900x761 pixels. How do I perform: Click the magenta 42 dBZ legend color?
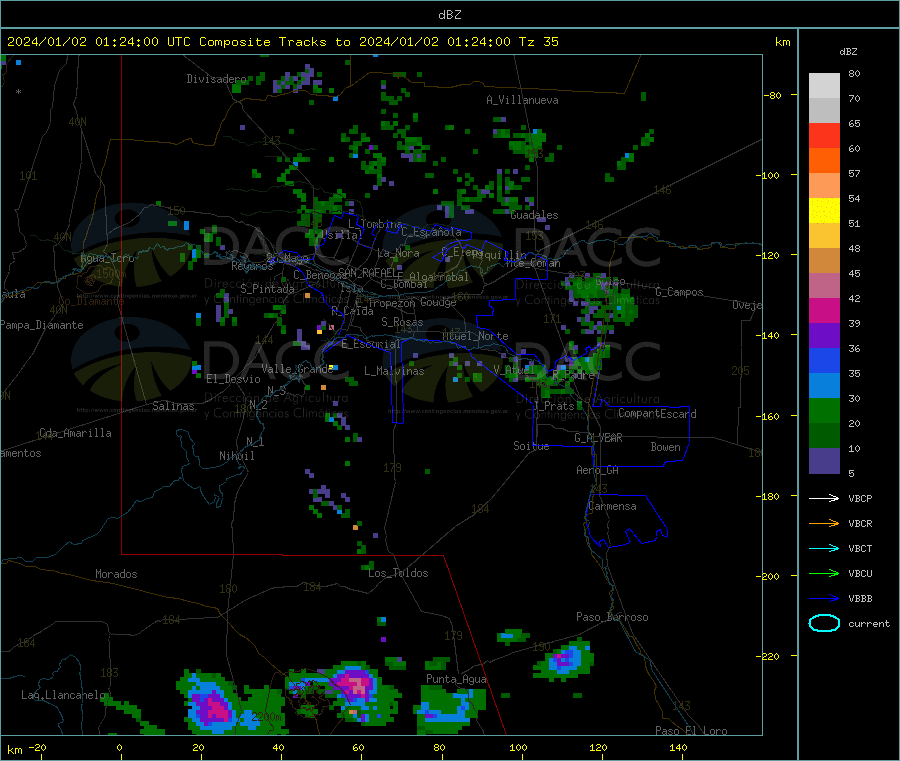pos(824,310)
